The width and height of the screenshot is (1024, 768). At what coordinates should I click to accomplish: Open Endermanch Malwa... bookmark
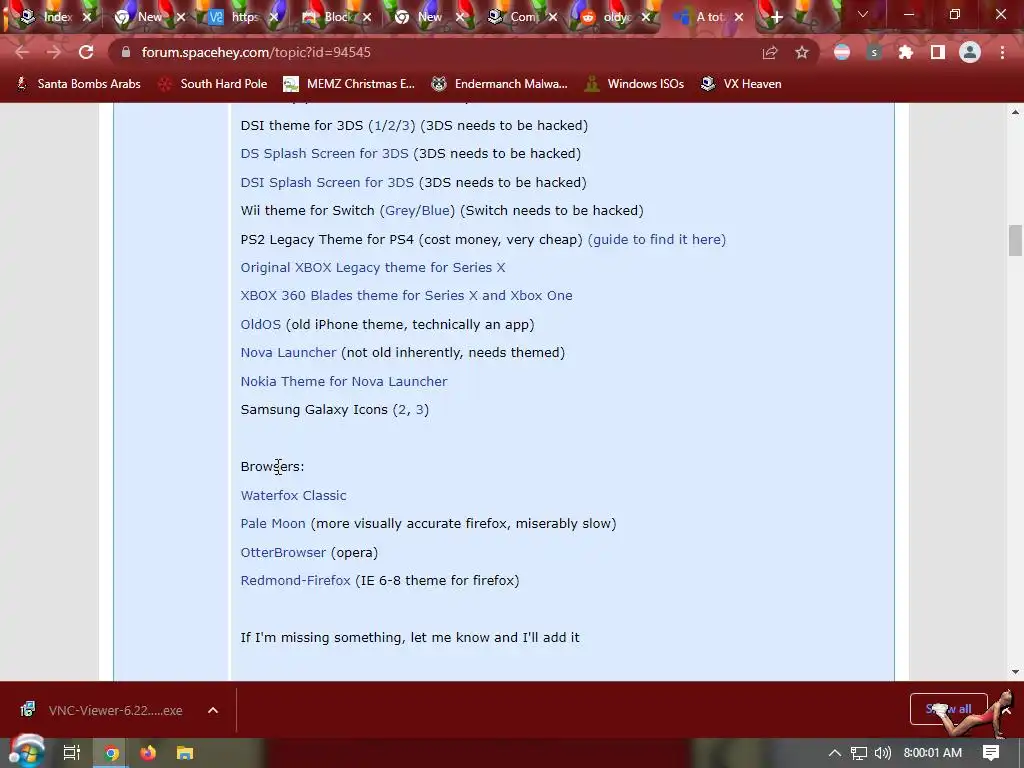(x=500, y=84)
